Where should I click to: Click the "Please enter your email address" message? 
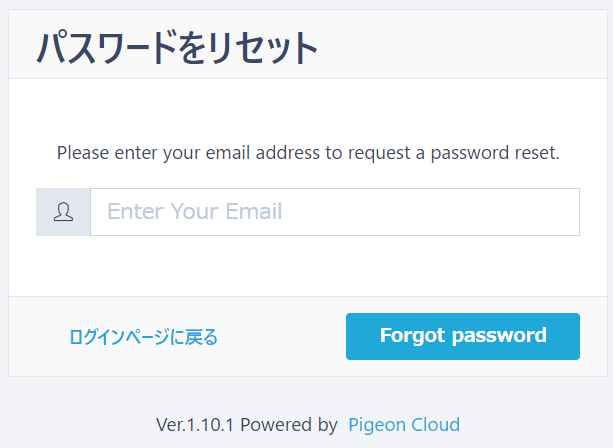[307, 154]
